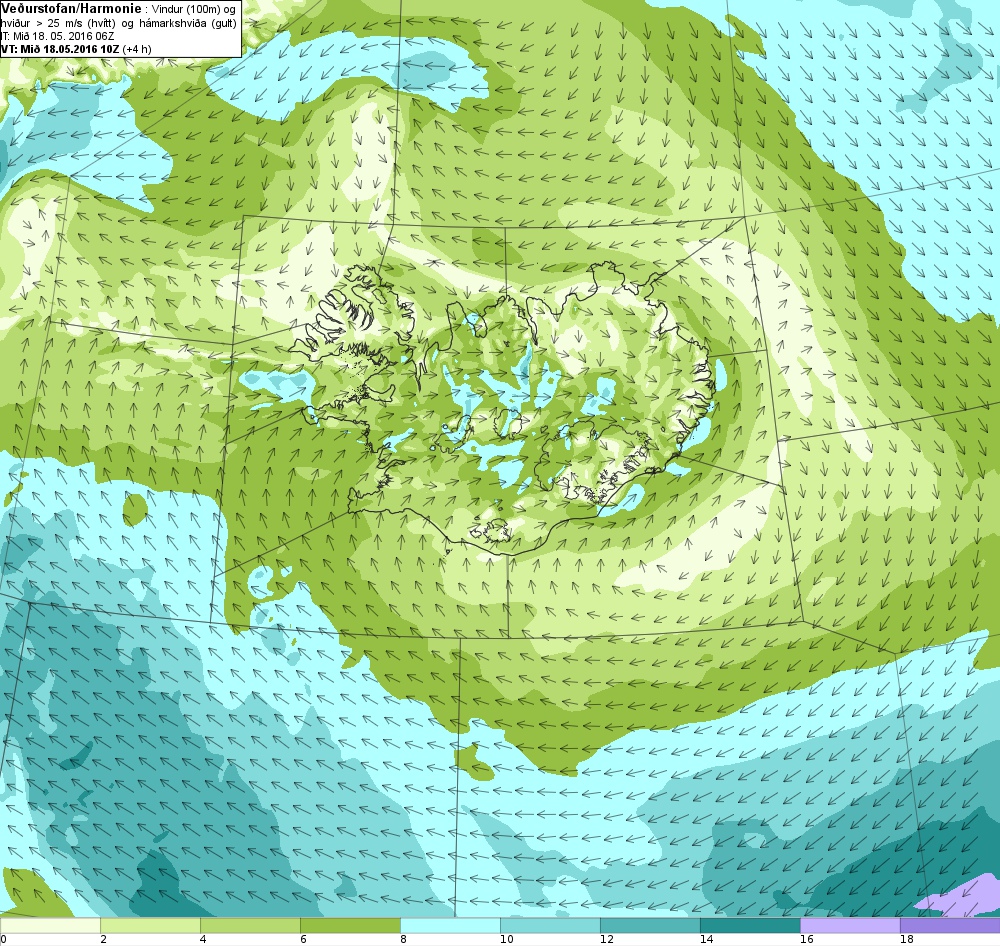Screen dimensions: 1000x946
Task: Click legend scale label '12'
Action: pyautogui.click(x=607, y=939)
